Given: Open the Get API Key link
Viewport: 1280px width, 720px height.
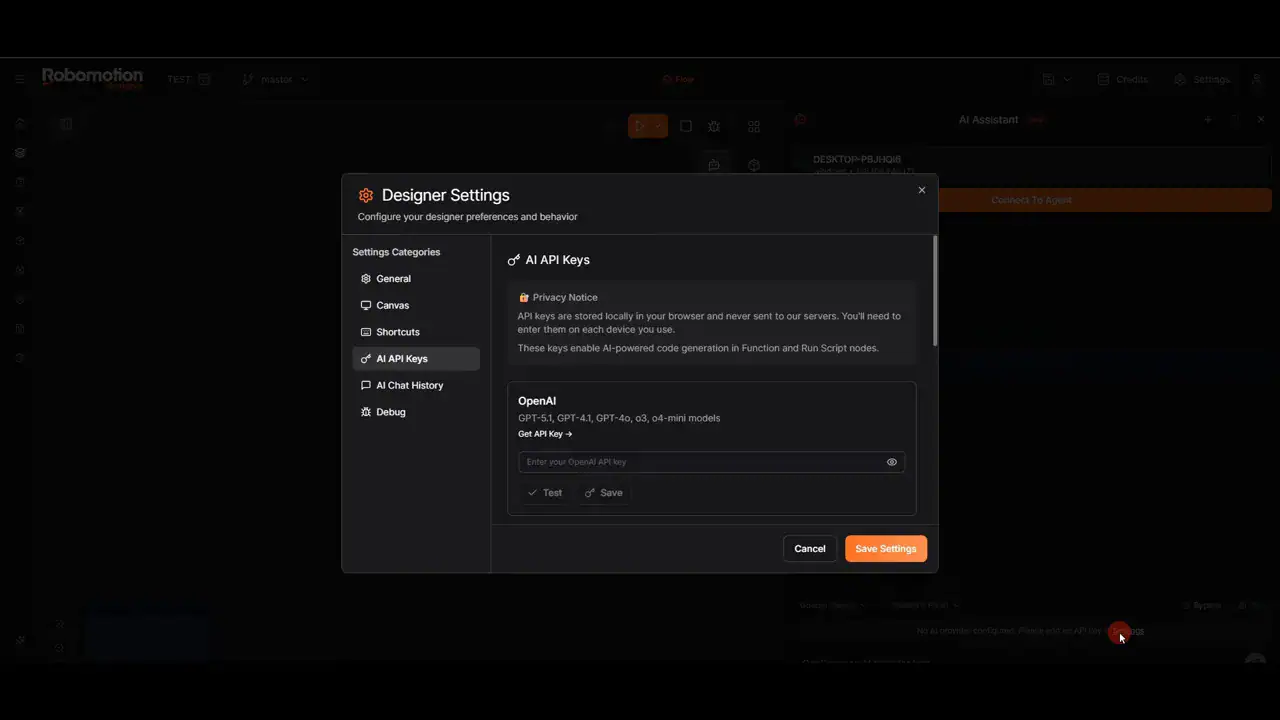Looking at the screenshot, I should pyautogui.click(x=544, y=433).
